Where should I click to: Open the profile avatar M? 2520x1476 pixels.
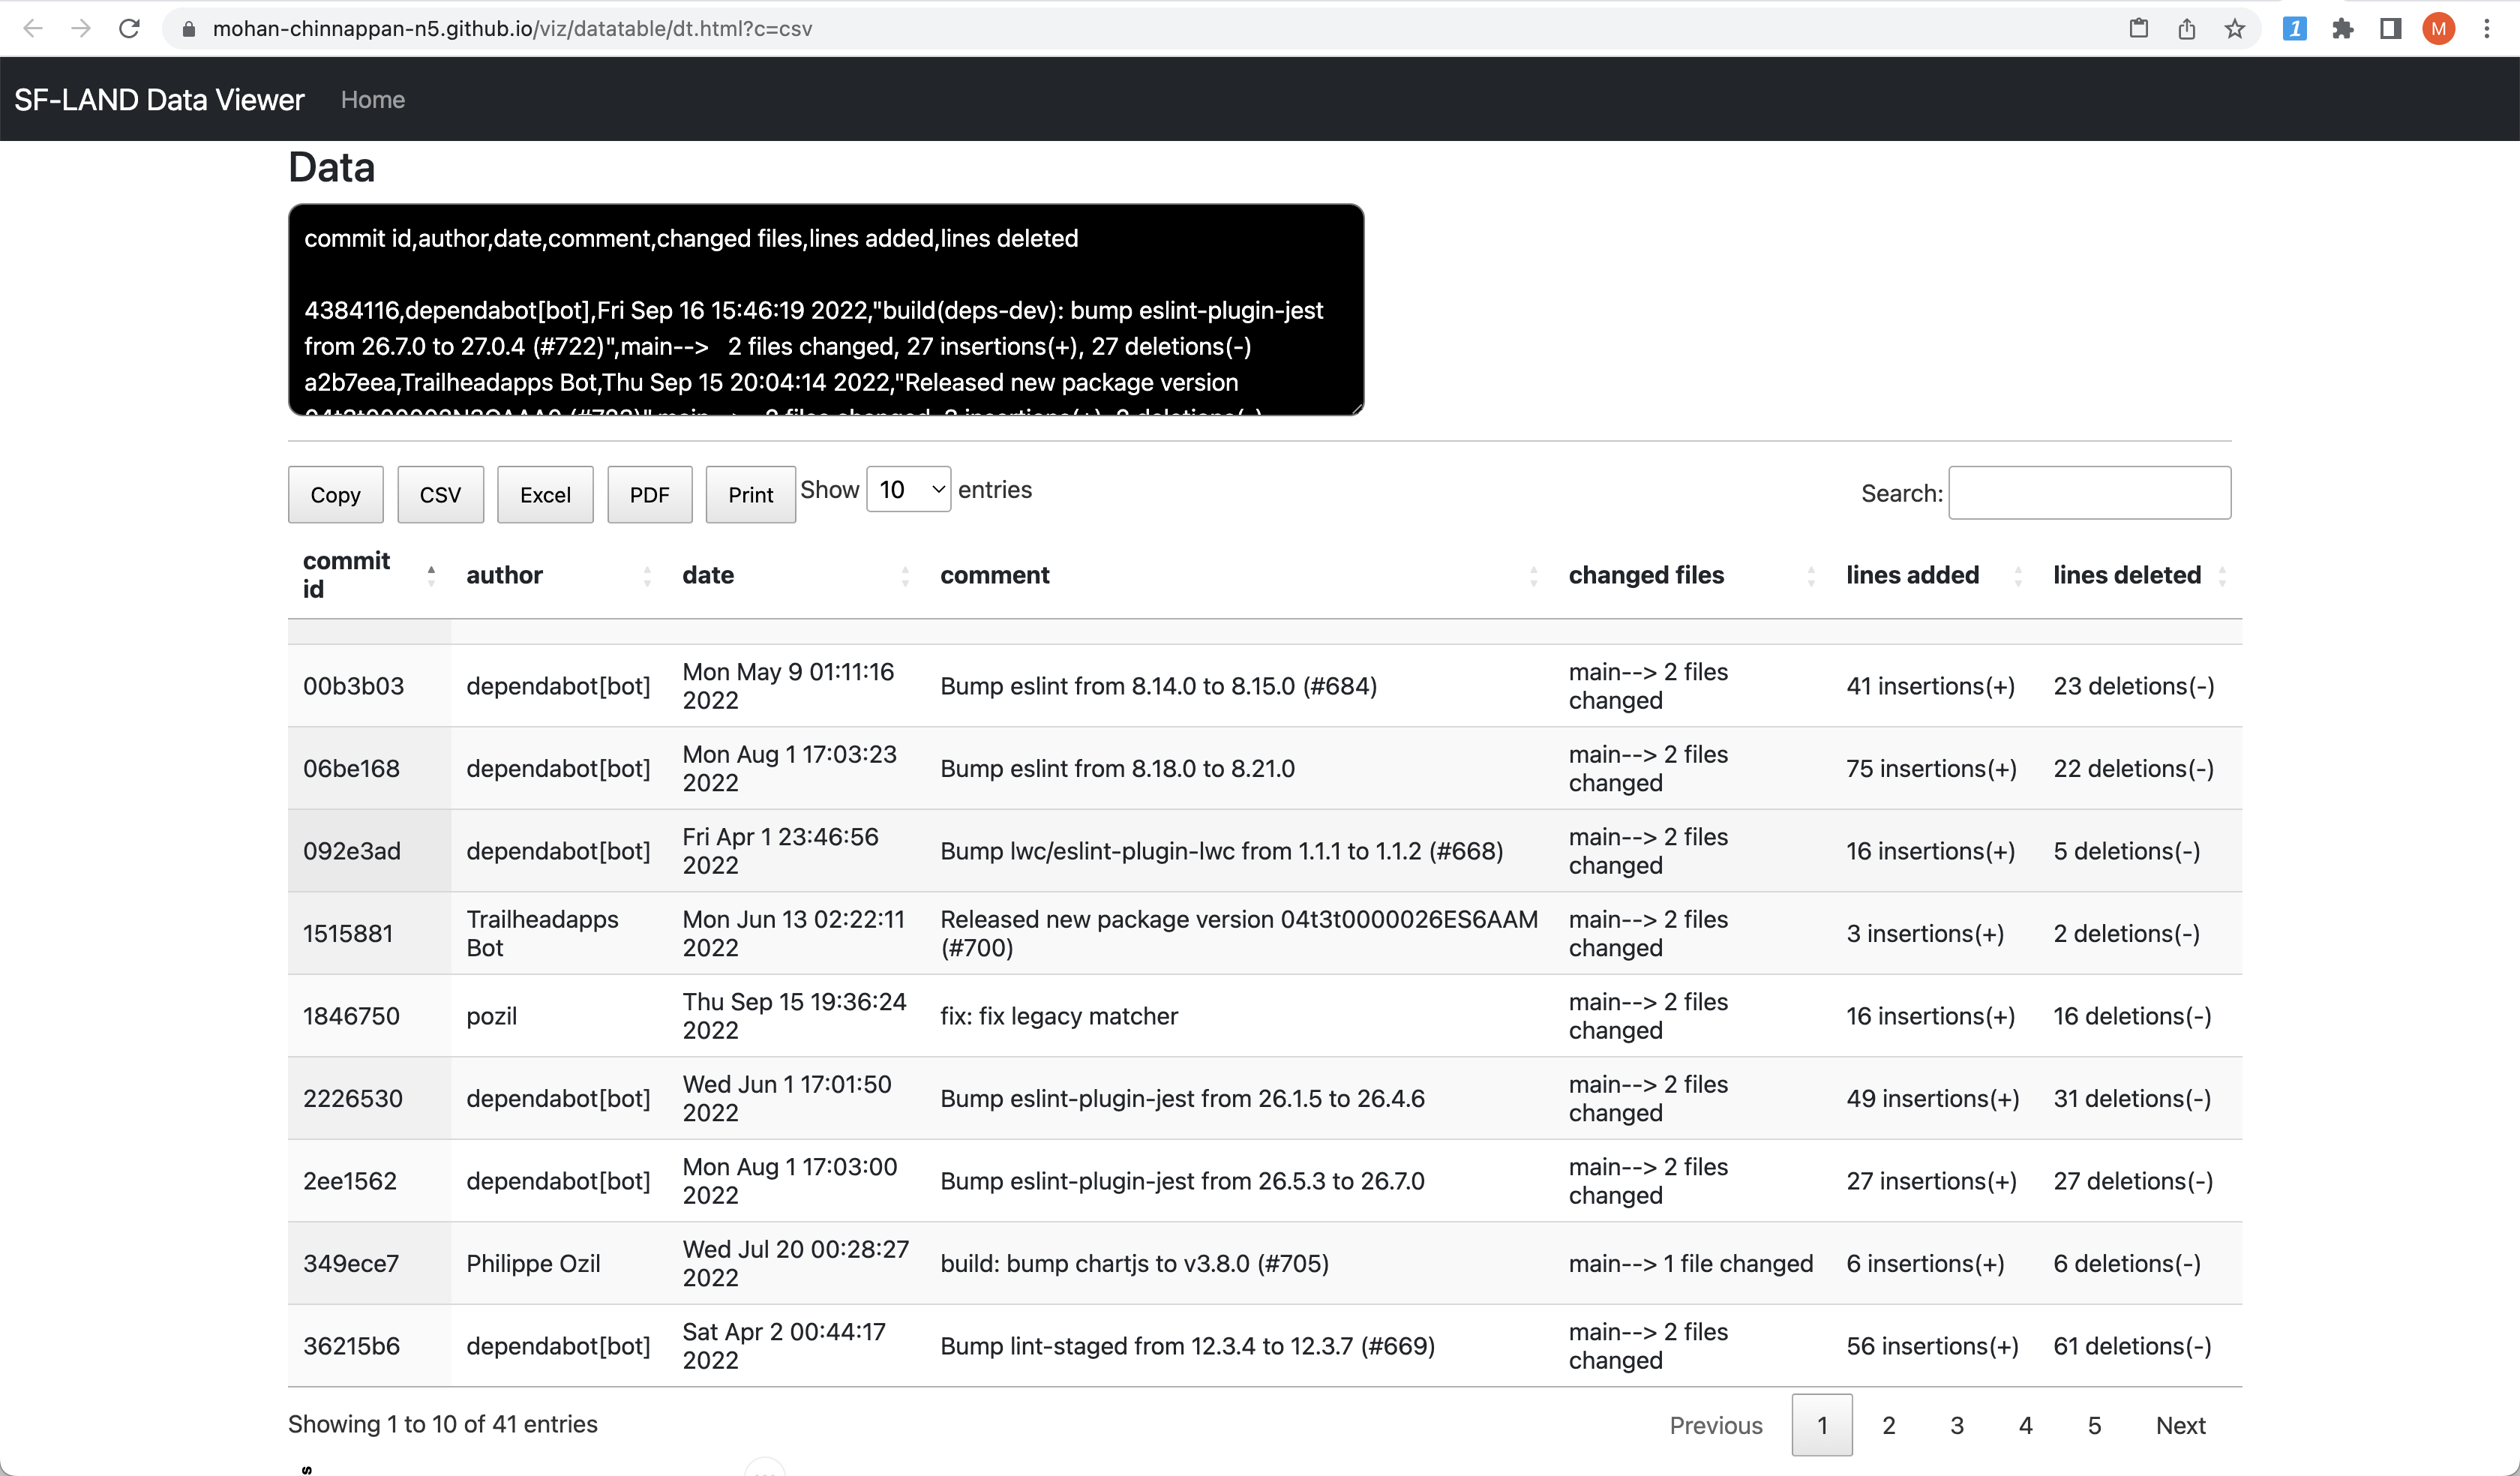2438,28
